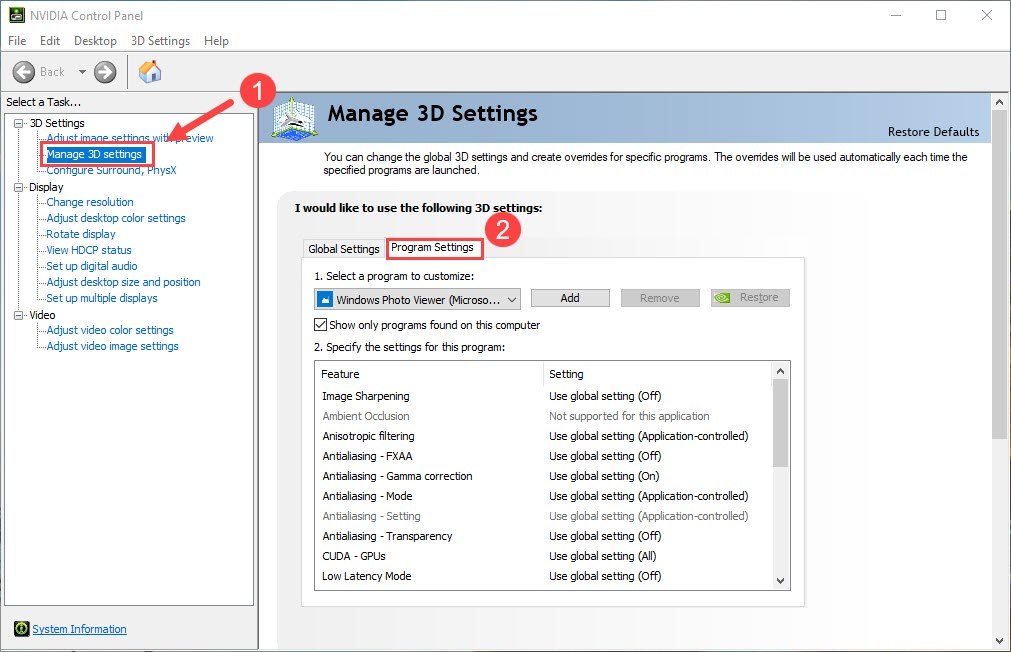Select Antialiasing - Gamma correction row

coord(544,476)
